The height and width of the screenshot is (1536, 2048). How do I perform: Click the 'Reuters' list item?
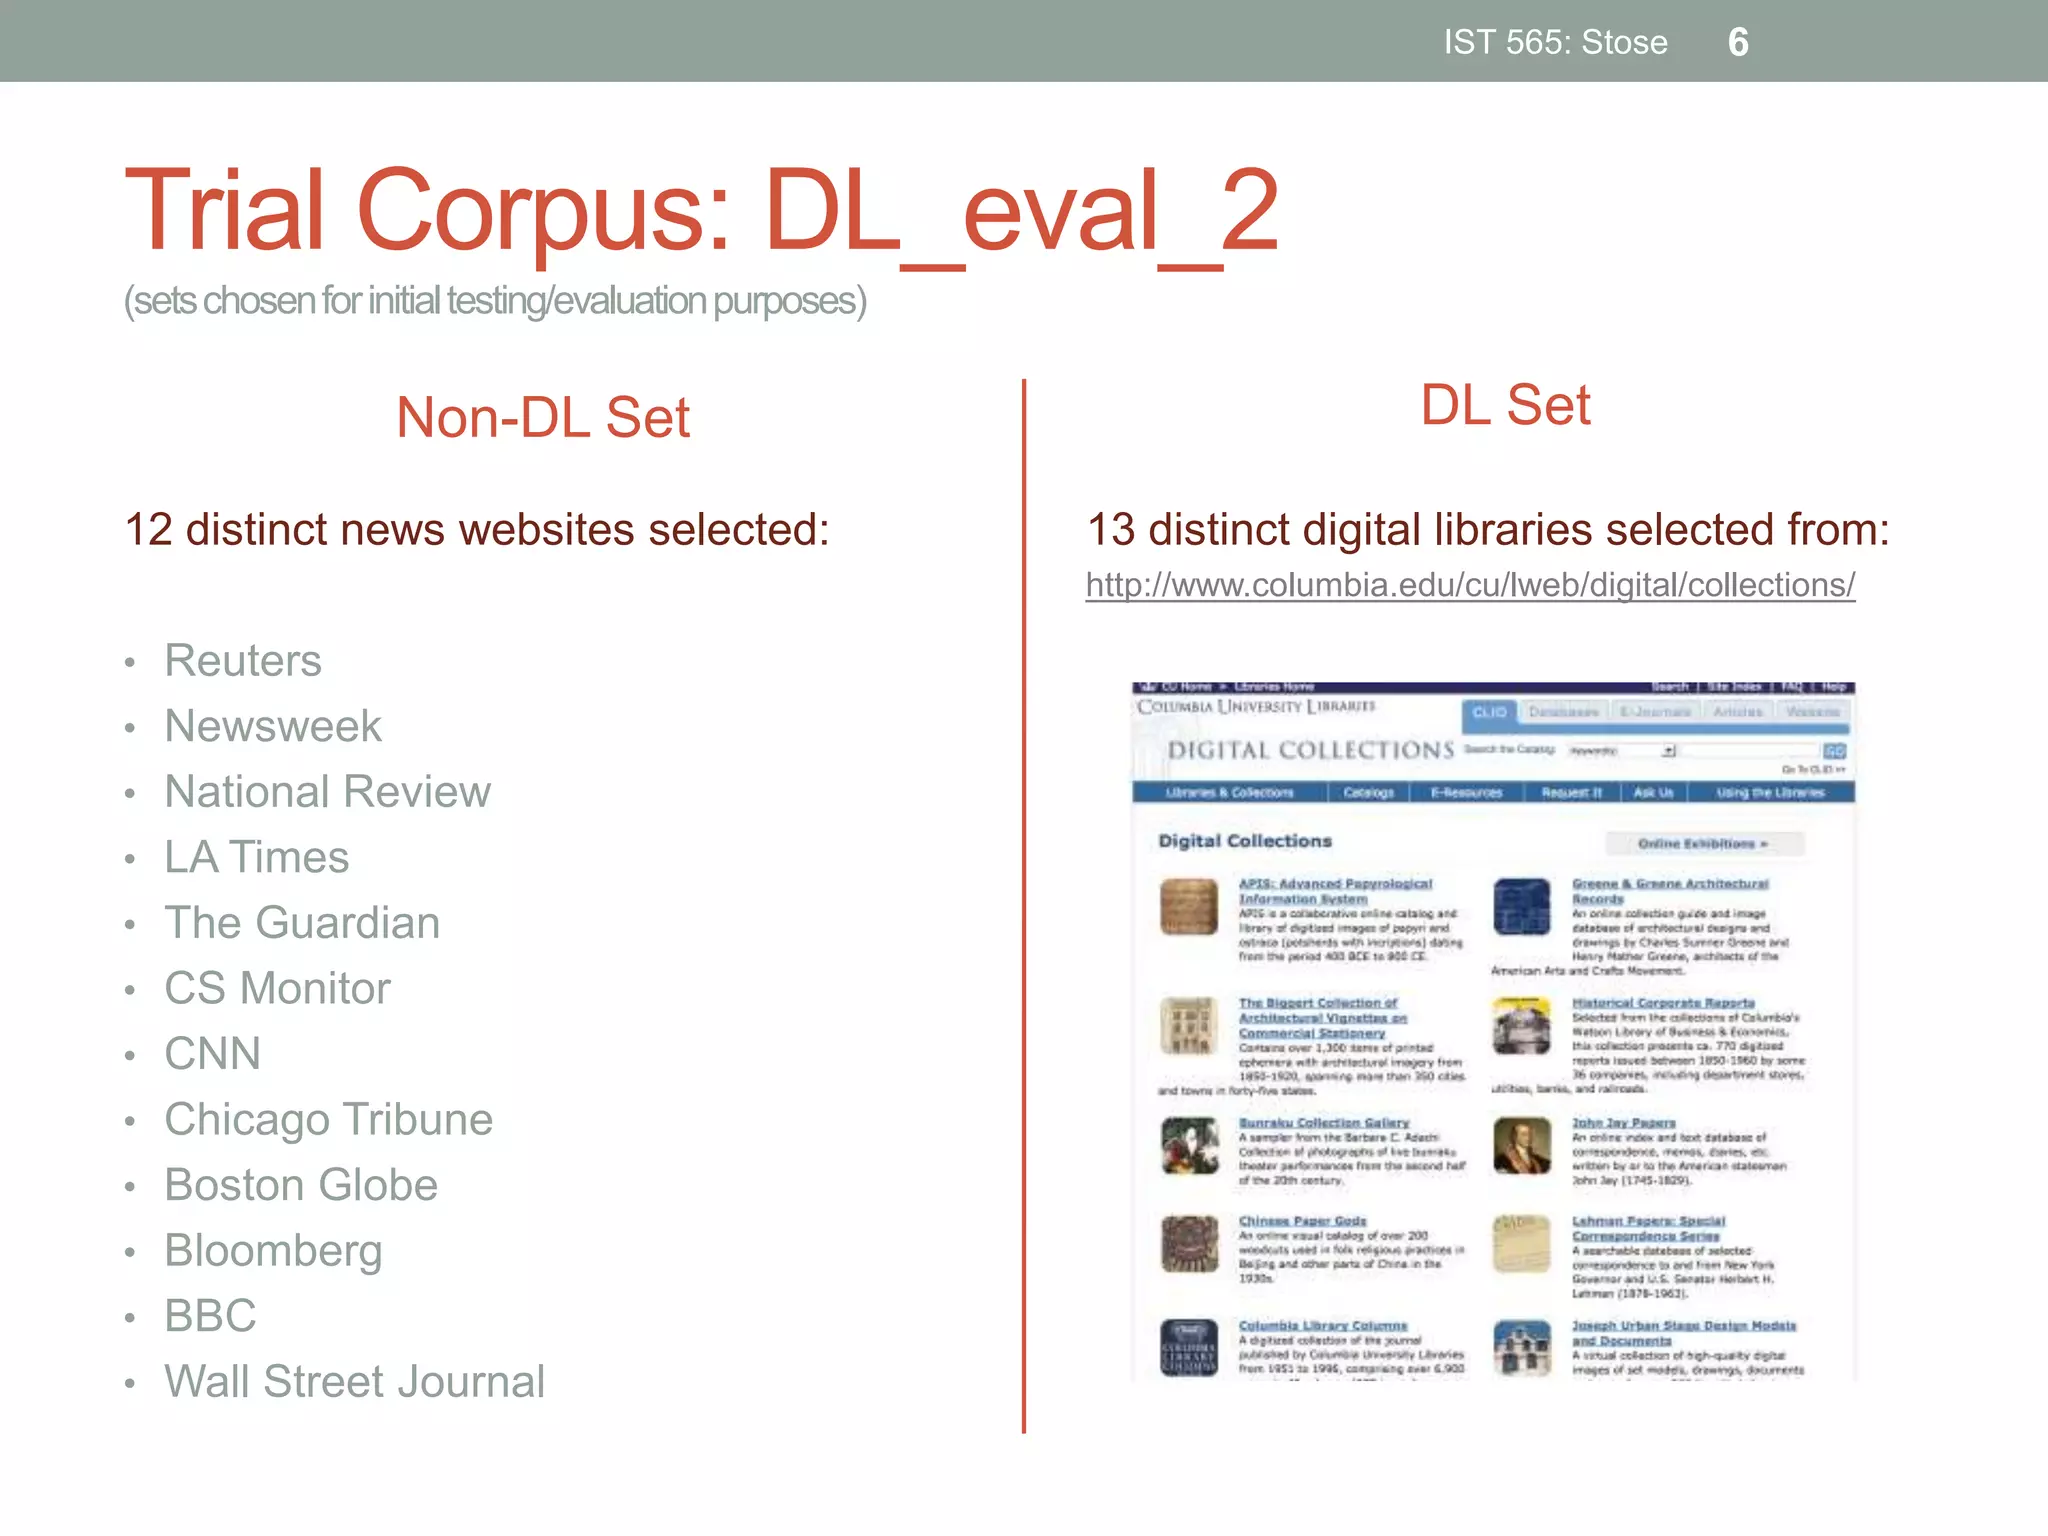(243, 661)
